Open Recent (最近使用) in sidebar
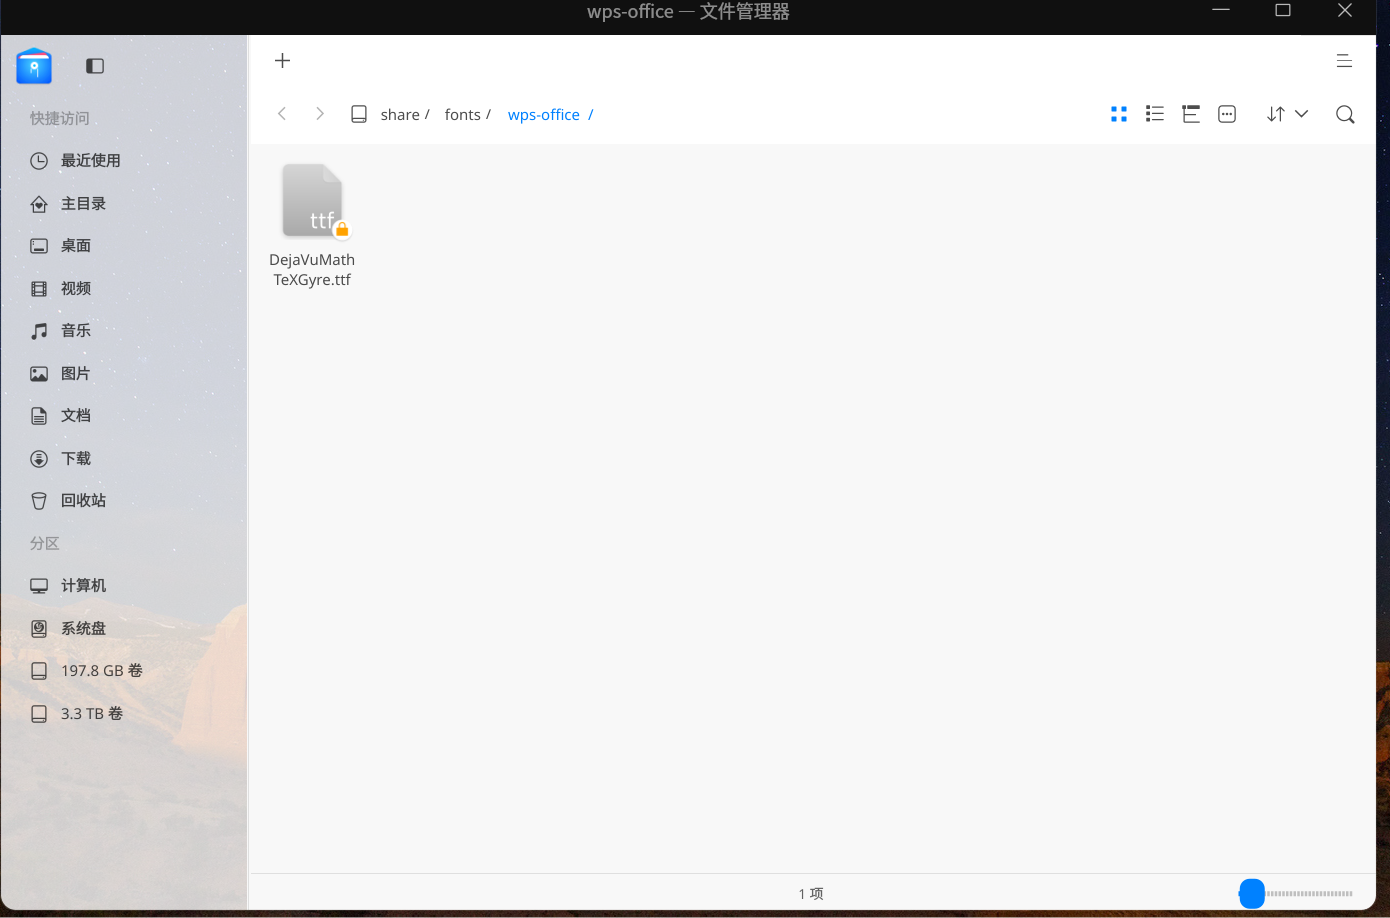1390x918 pixels. pyautogui.click(x=124, y=161)
